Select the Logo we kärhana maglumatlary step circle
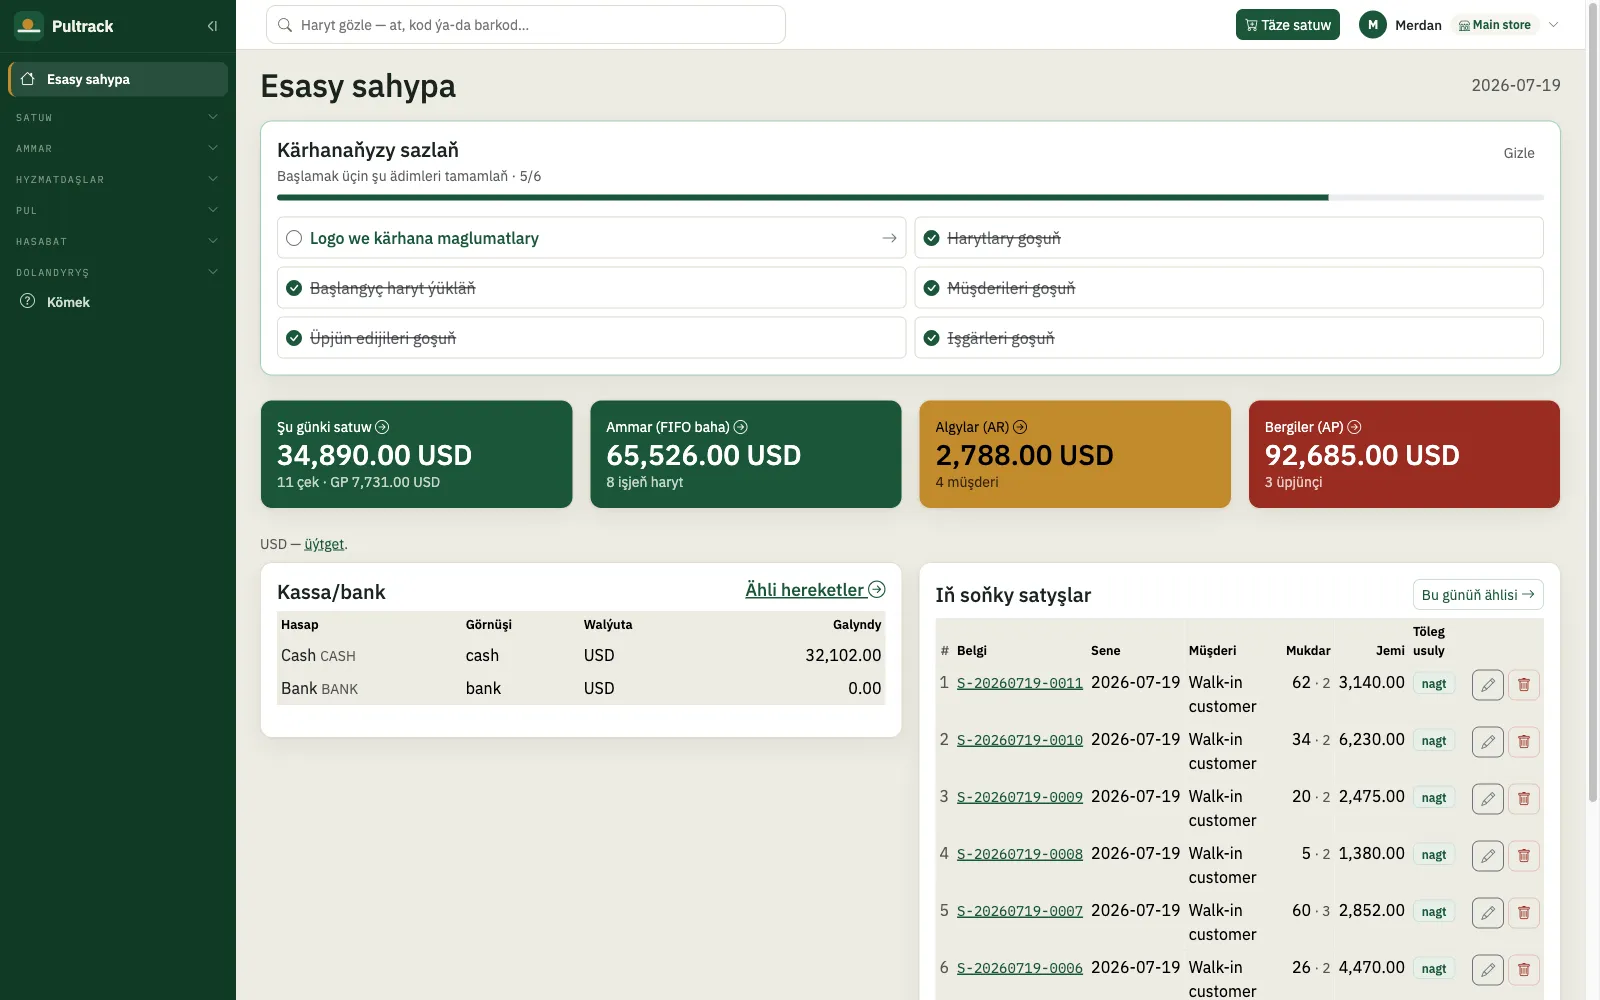Viewport: 1600px width, 1000px height. (294, 238)
